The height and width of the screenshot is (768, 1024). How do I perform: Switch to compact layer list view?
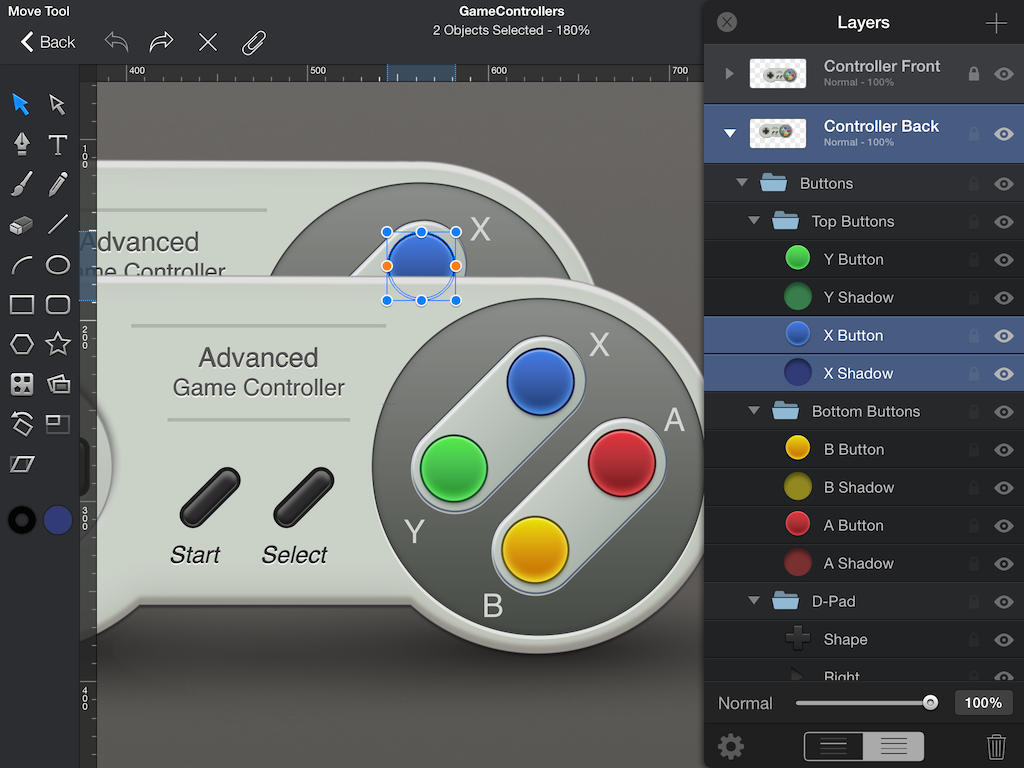coord(833,746)
